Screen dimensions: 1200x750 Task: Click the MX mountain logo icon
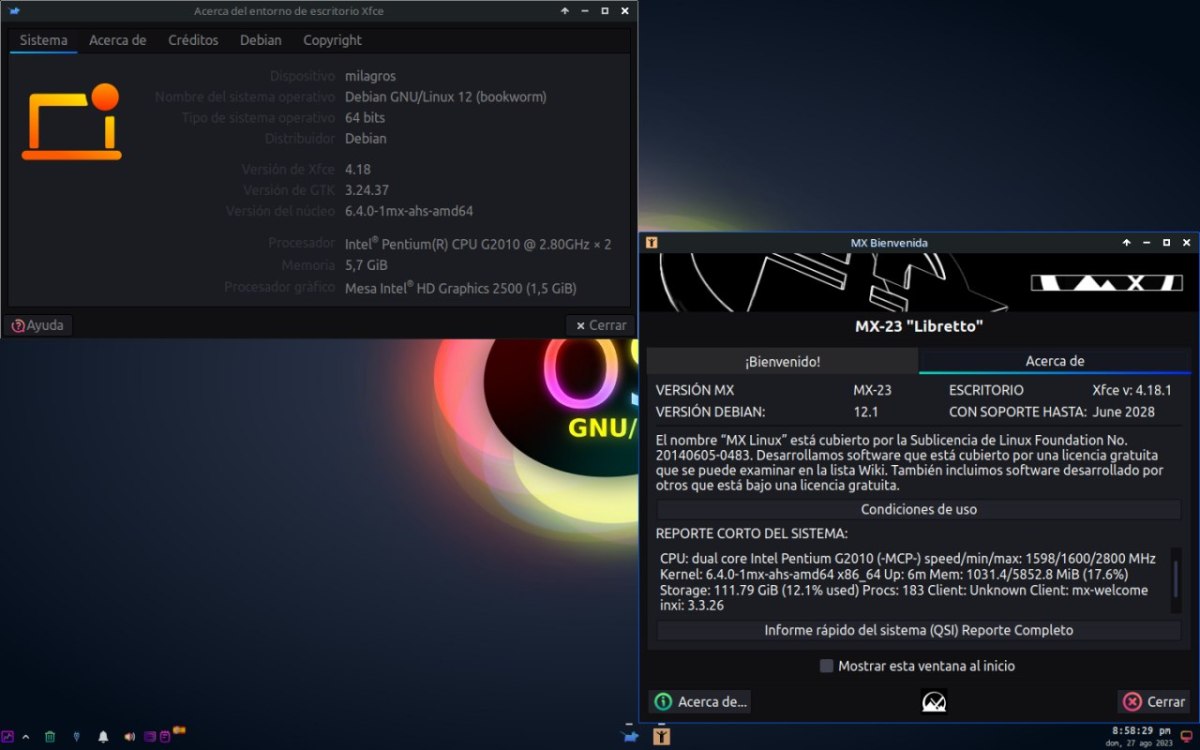tap(934, 701)
